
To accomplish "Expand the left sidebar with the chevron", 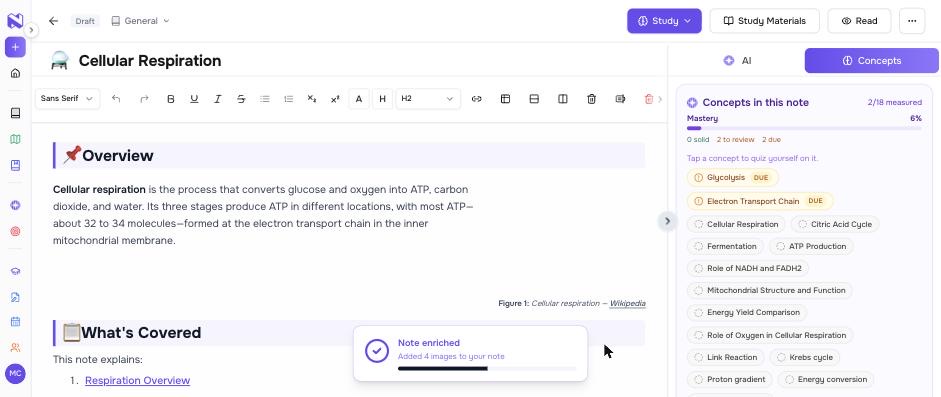I will click(x=32, y=30).
